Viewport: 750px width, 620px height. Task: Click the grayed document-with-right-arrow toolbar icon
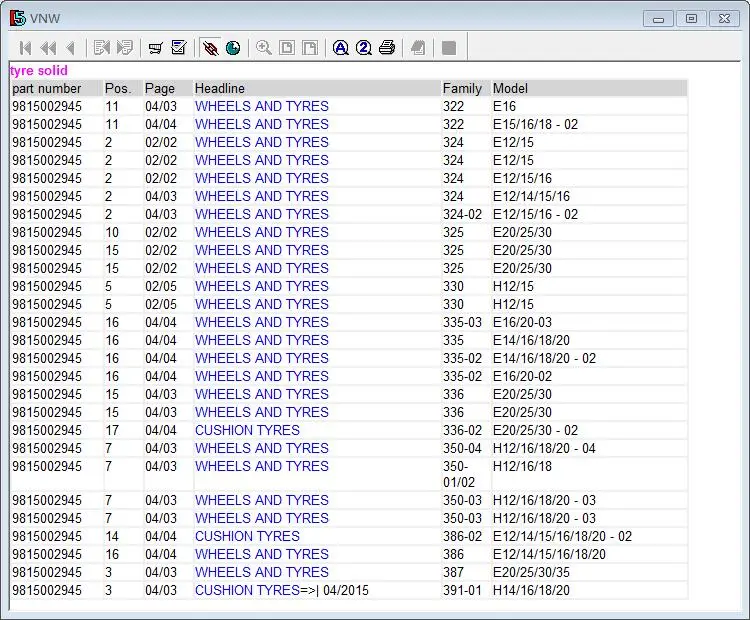(125, 48)
